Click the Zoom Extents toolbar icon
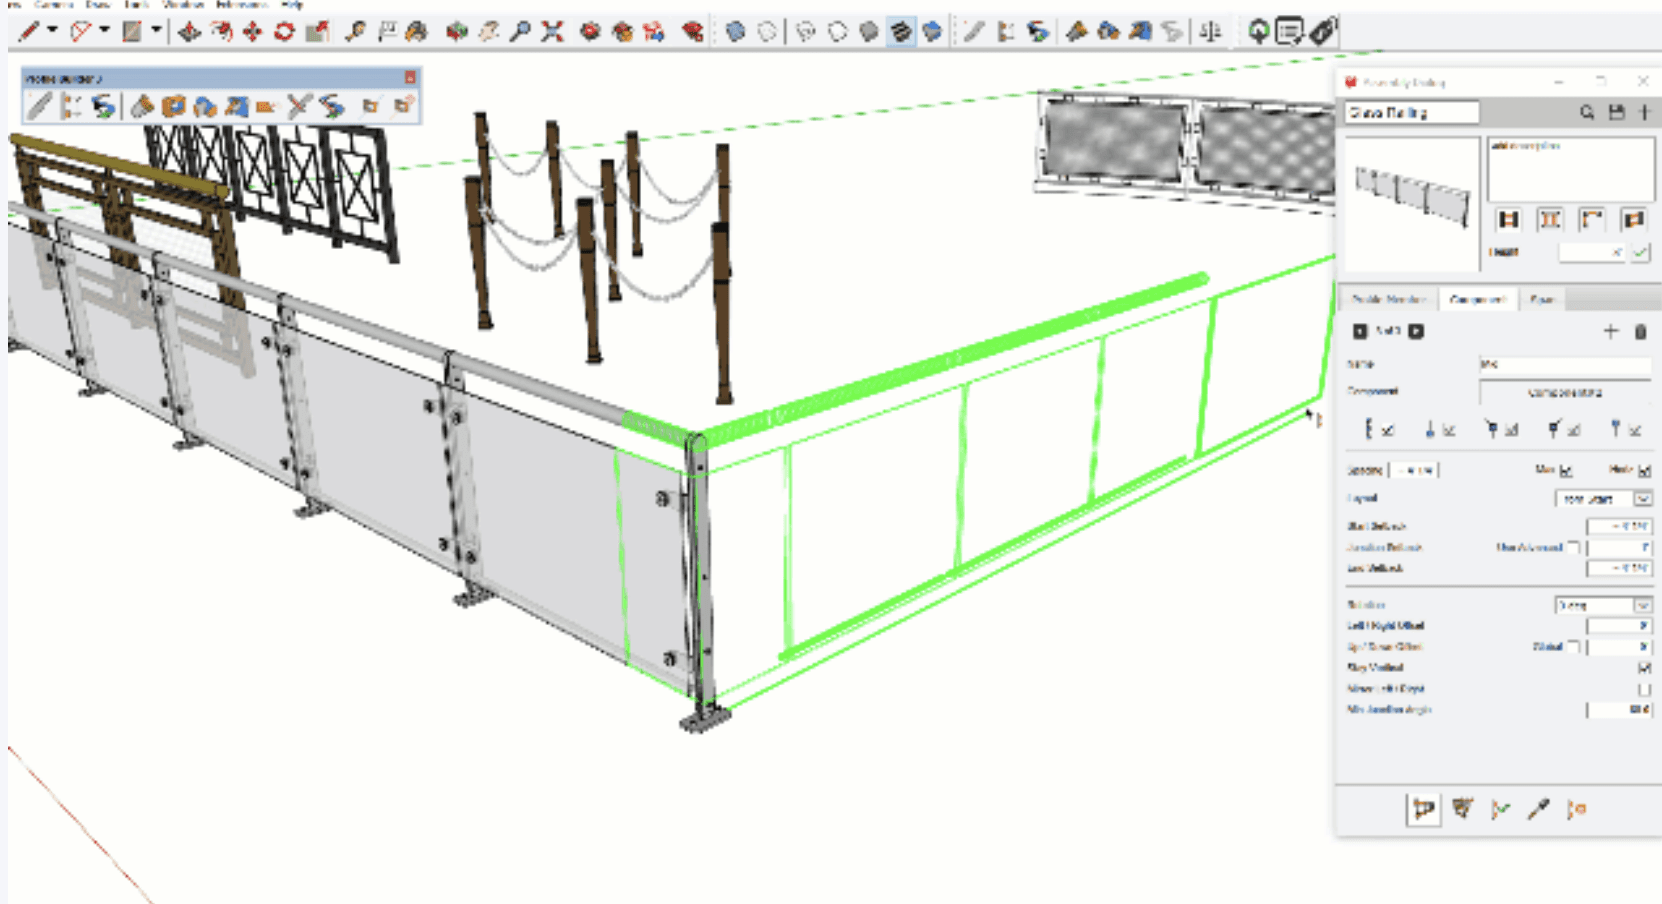 [552, 32]
